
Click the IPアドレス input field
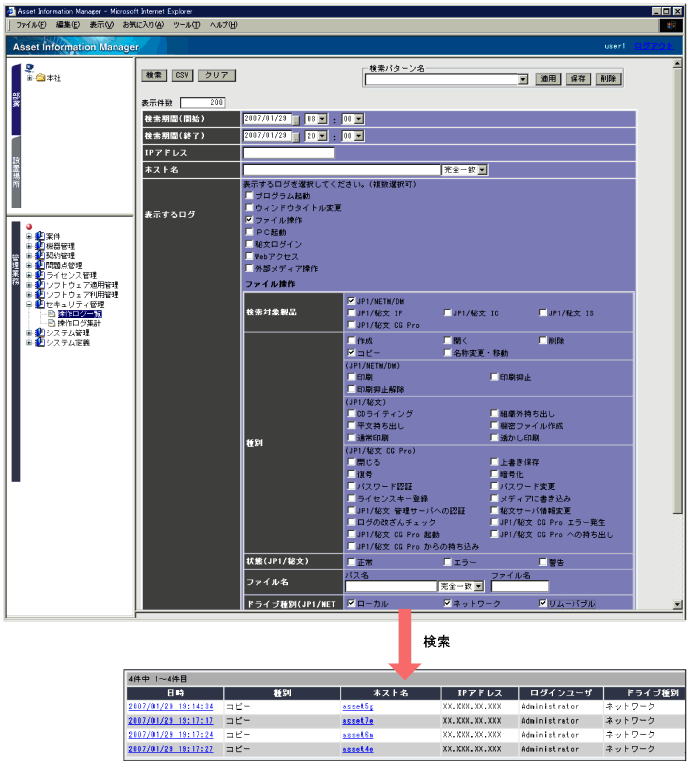click(288, 153)
